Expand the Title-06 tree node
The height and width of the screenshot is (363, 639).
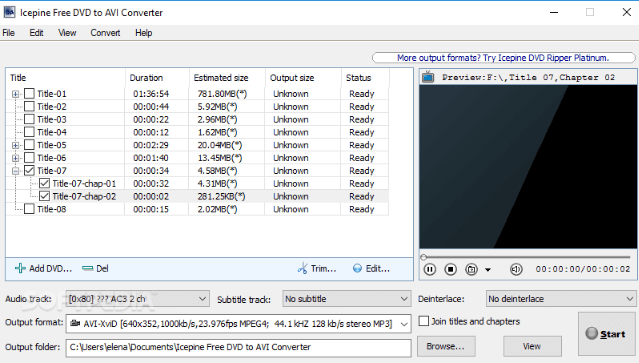15,158
